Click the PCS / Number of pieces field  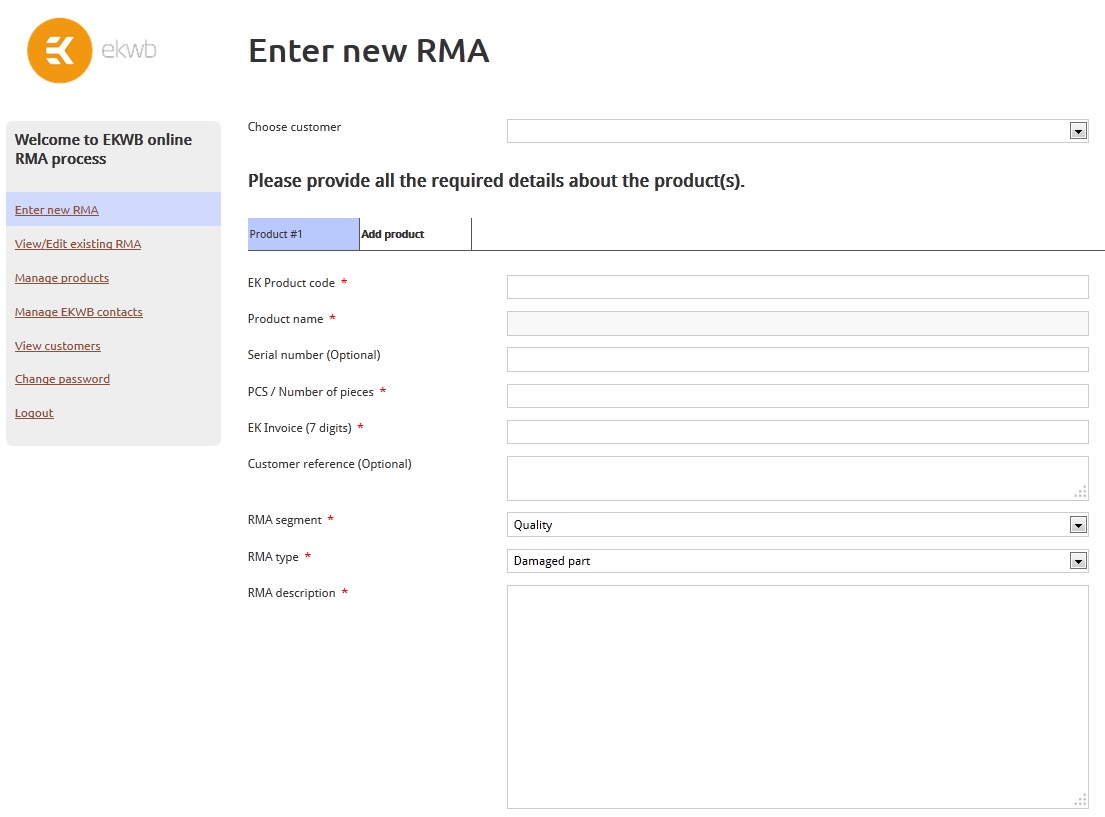pyautogui.click(x=797, y=396)
